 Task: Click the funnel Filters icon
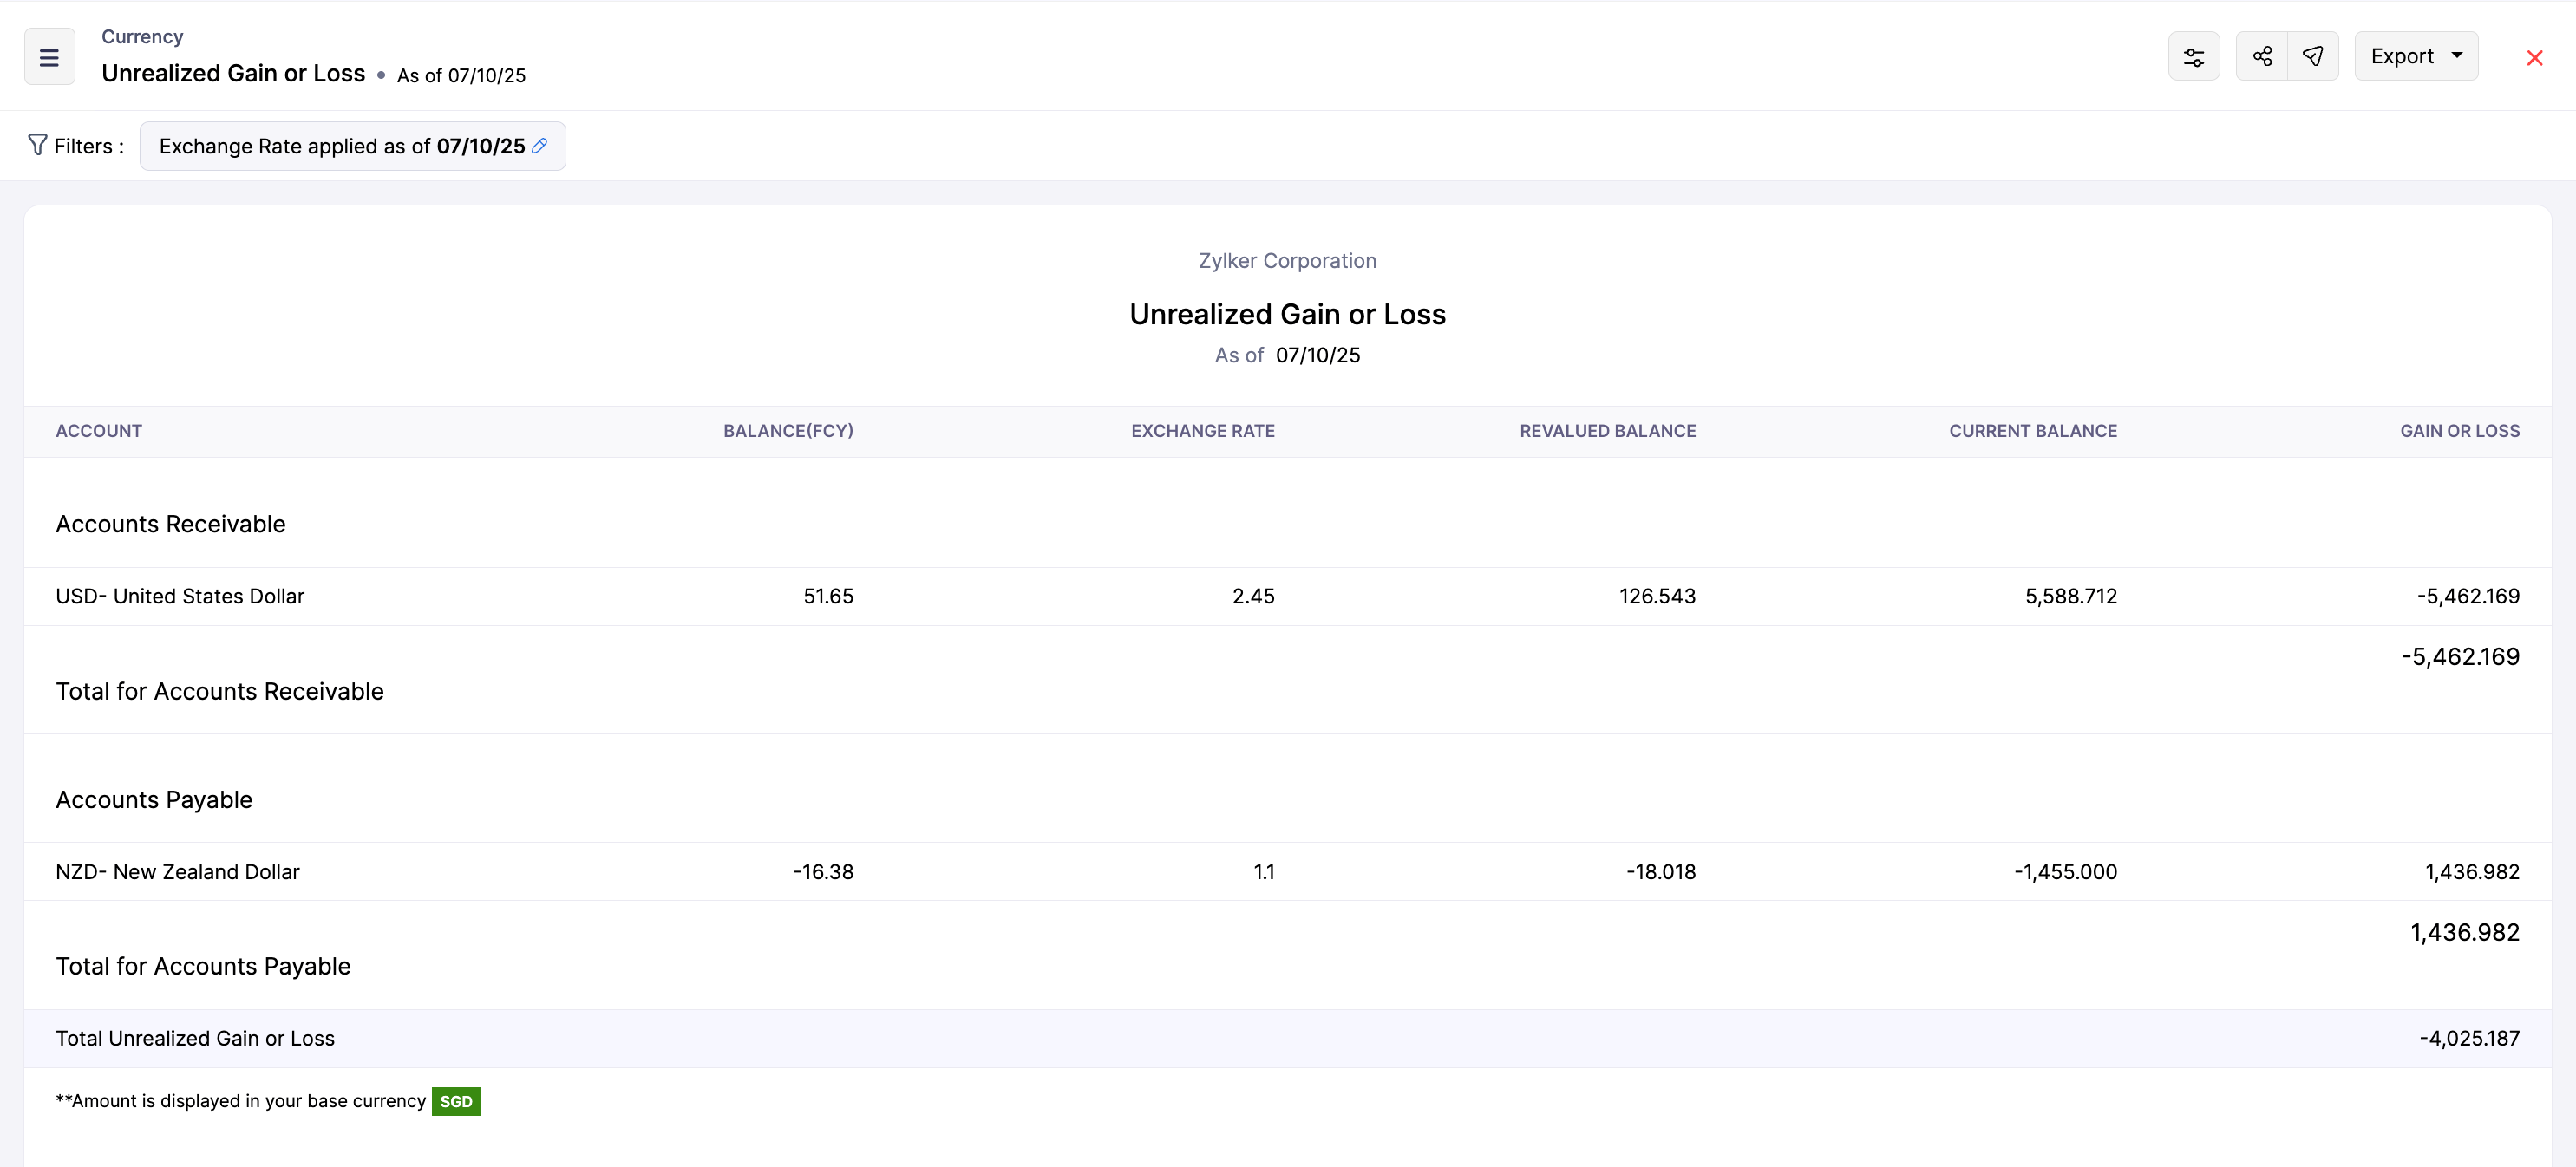tap(37, 146)
